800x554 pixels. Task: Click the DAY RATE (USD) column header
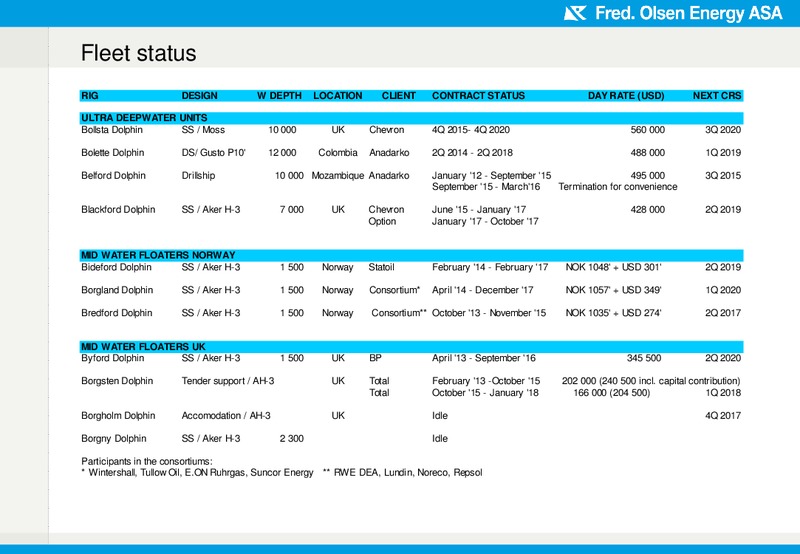point(626,95)
